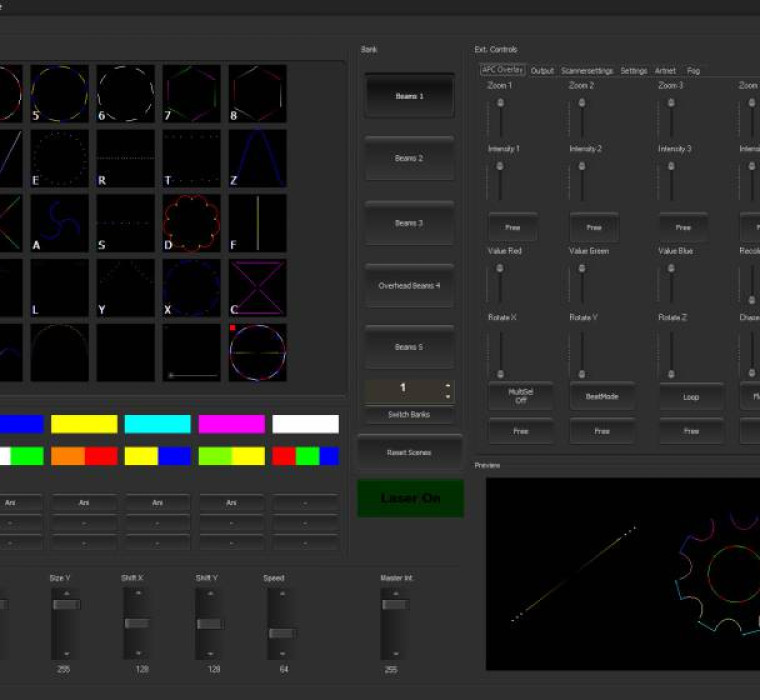Select the flower pattern scene labeled D

pyautogui.click(x=191, y=223)
